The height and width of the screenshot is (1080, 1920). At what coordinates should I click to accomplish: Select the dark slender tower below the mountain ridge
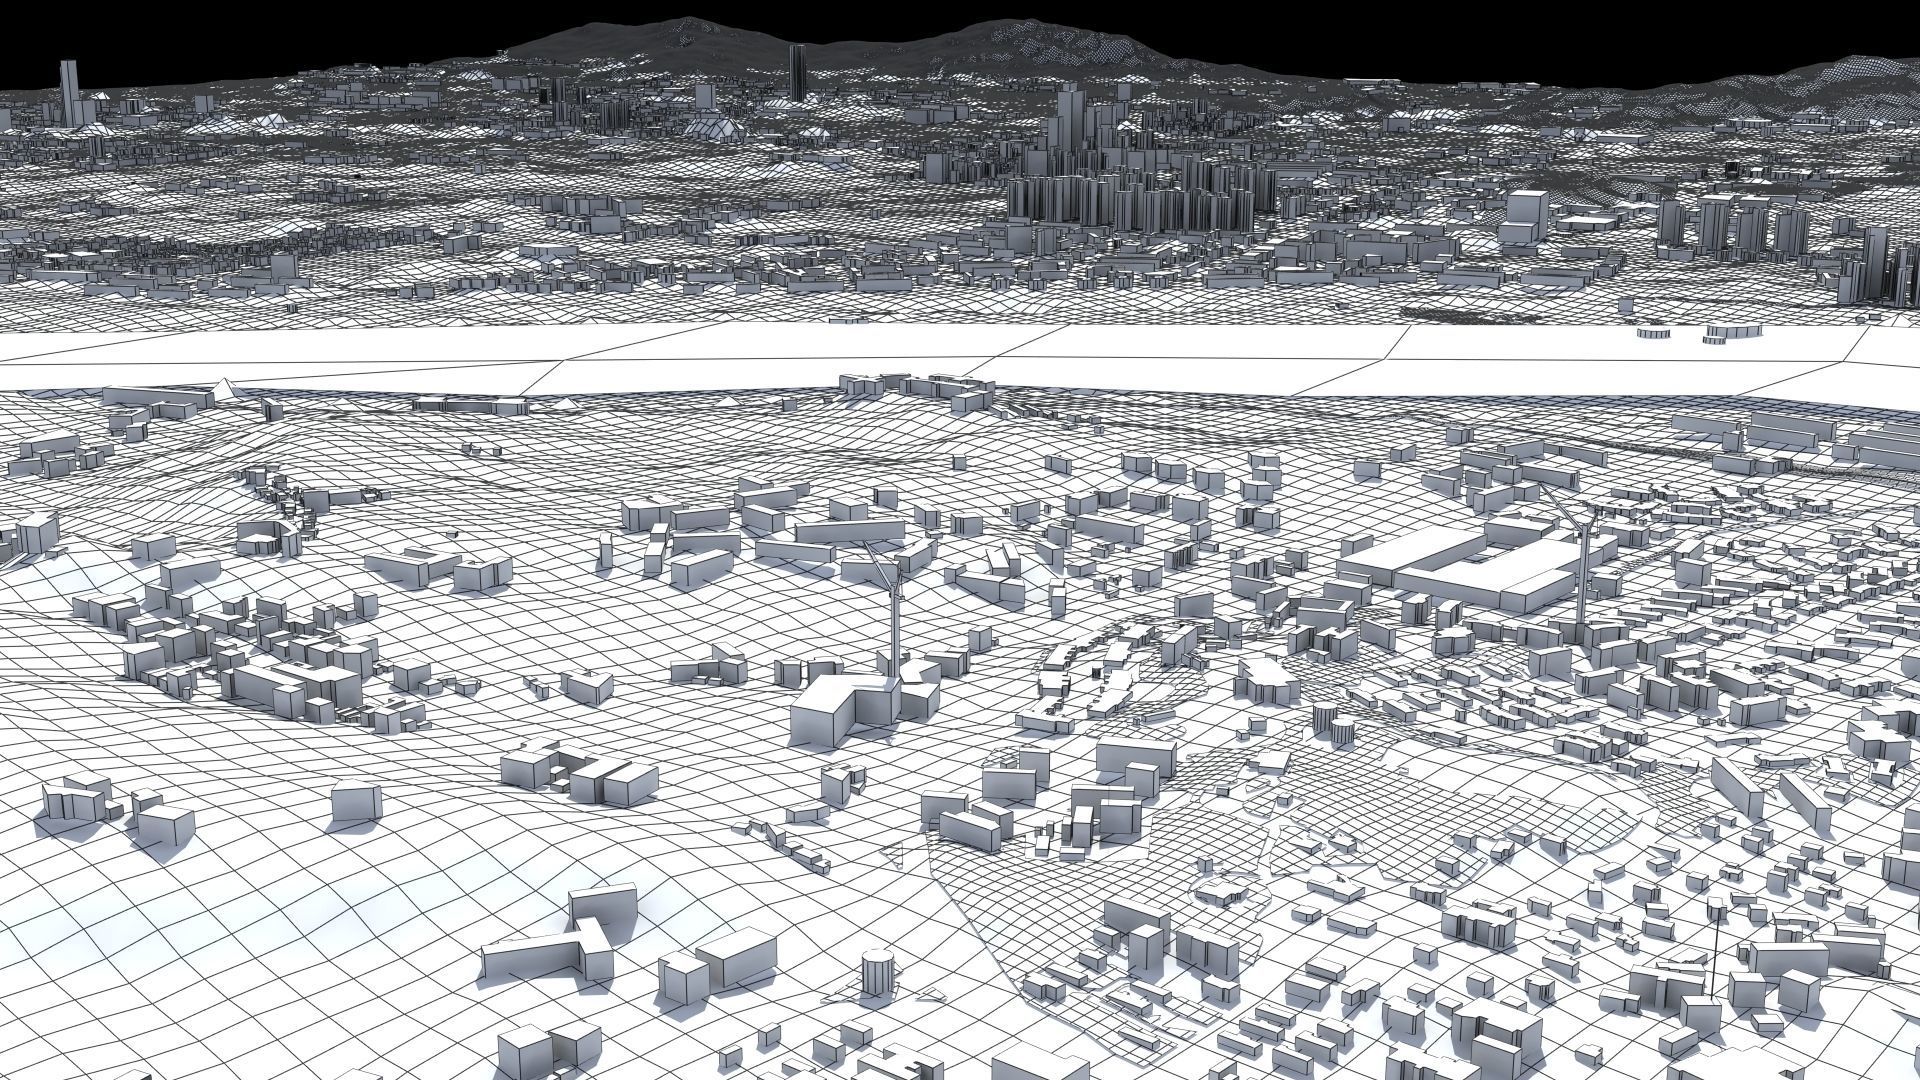pyautogui.click(x=797, y=73)
